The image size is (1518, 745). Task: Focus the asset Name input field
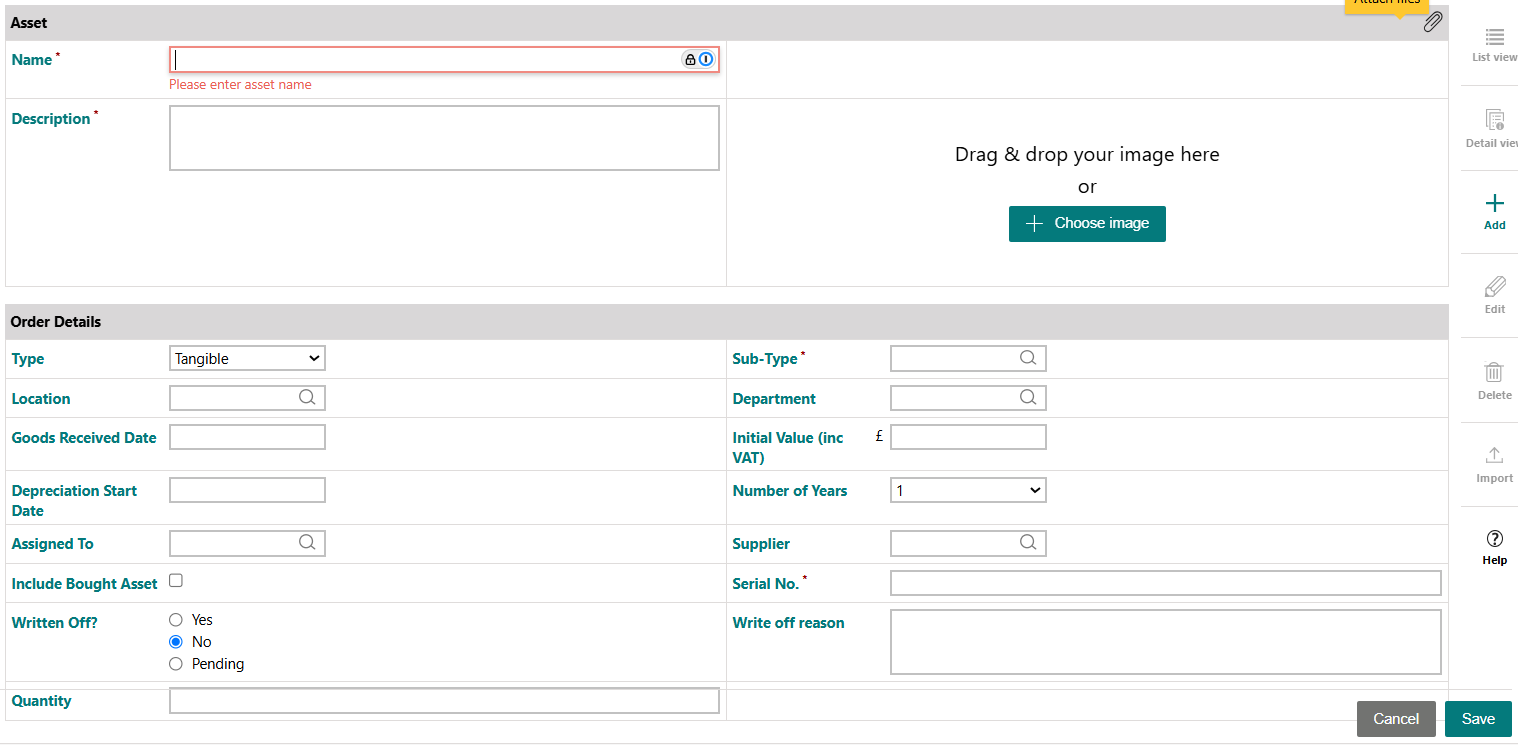pos(444,59)
